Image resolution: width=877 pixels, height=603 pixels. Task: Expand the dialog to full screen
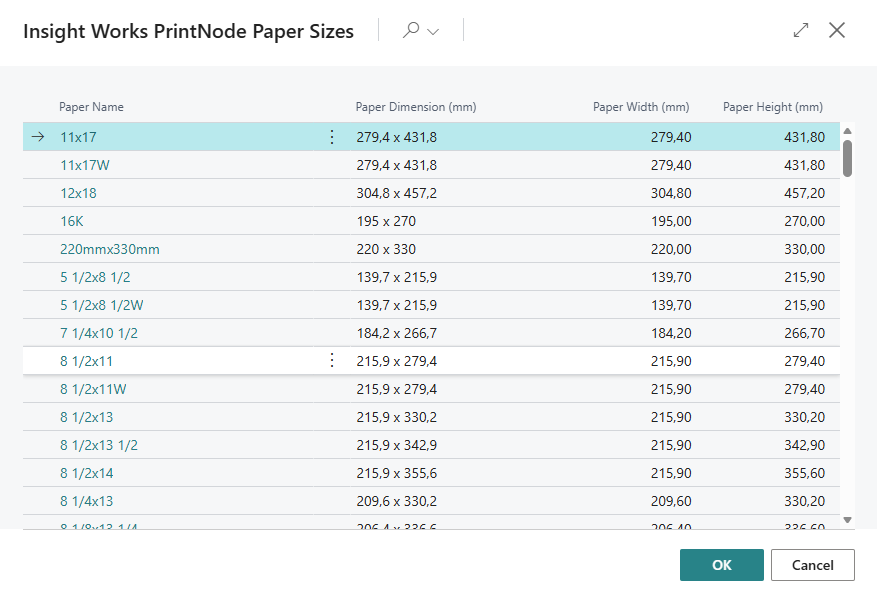800,30
